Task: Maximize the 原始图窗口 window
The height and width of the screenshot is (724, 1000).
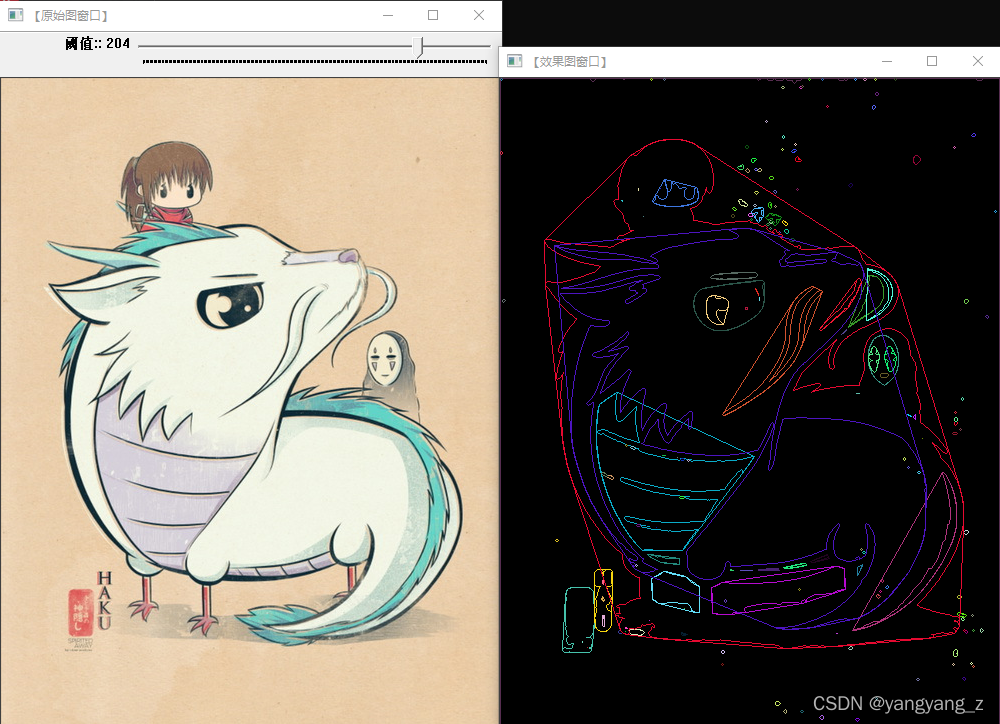Action: click(x=433, y=15)
